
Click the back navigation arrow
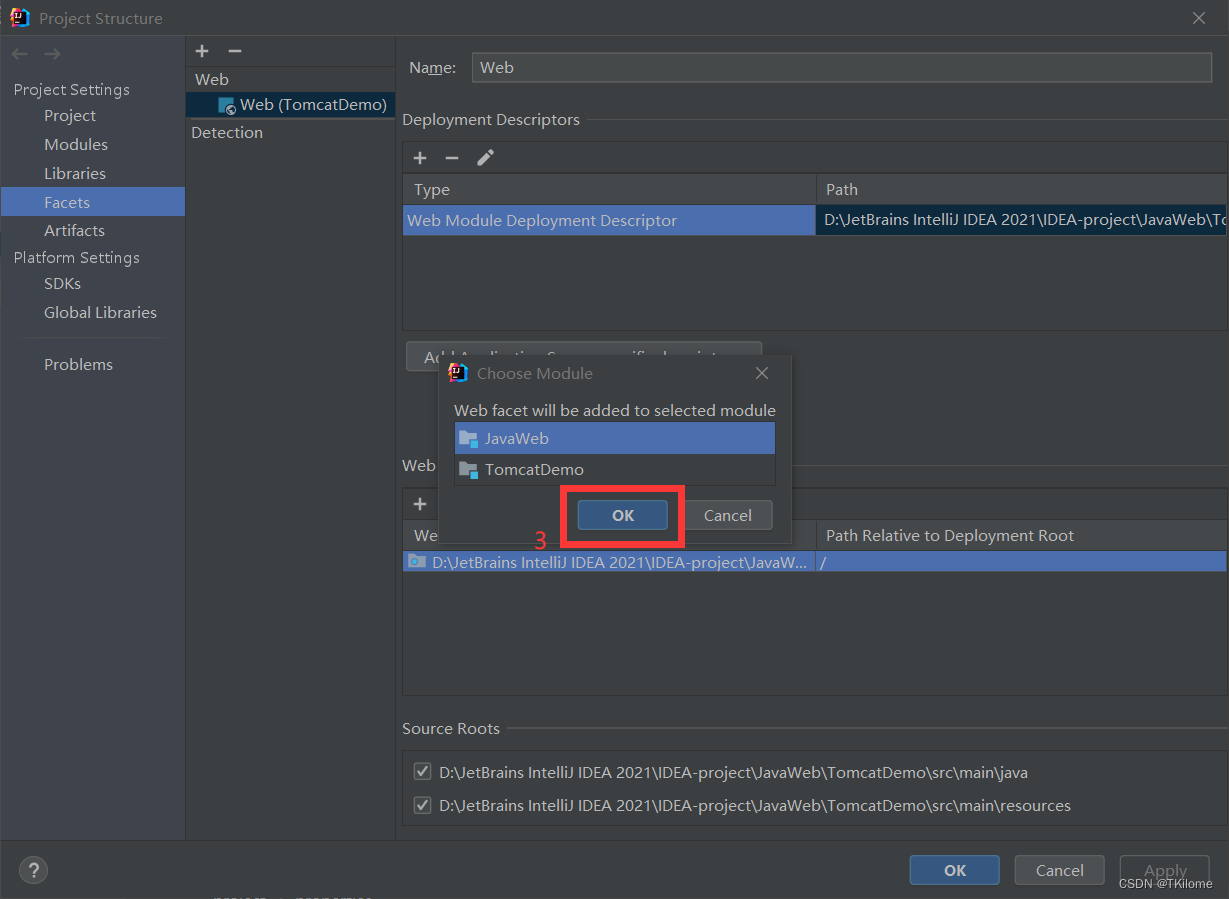[x=20, y=54]
